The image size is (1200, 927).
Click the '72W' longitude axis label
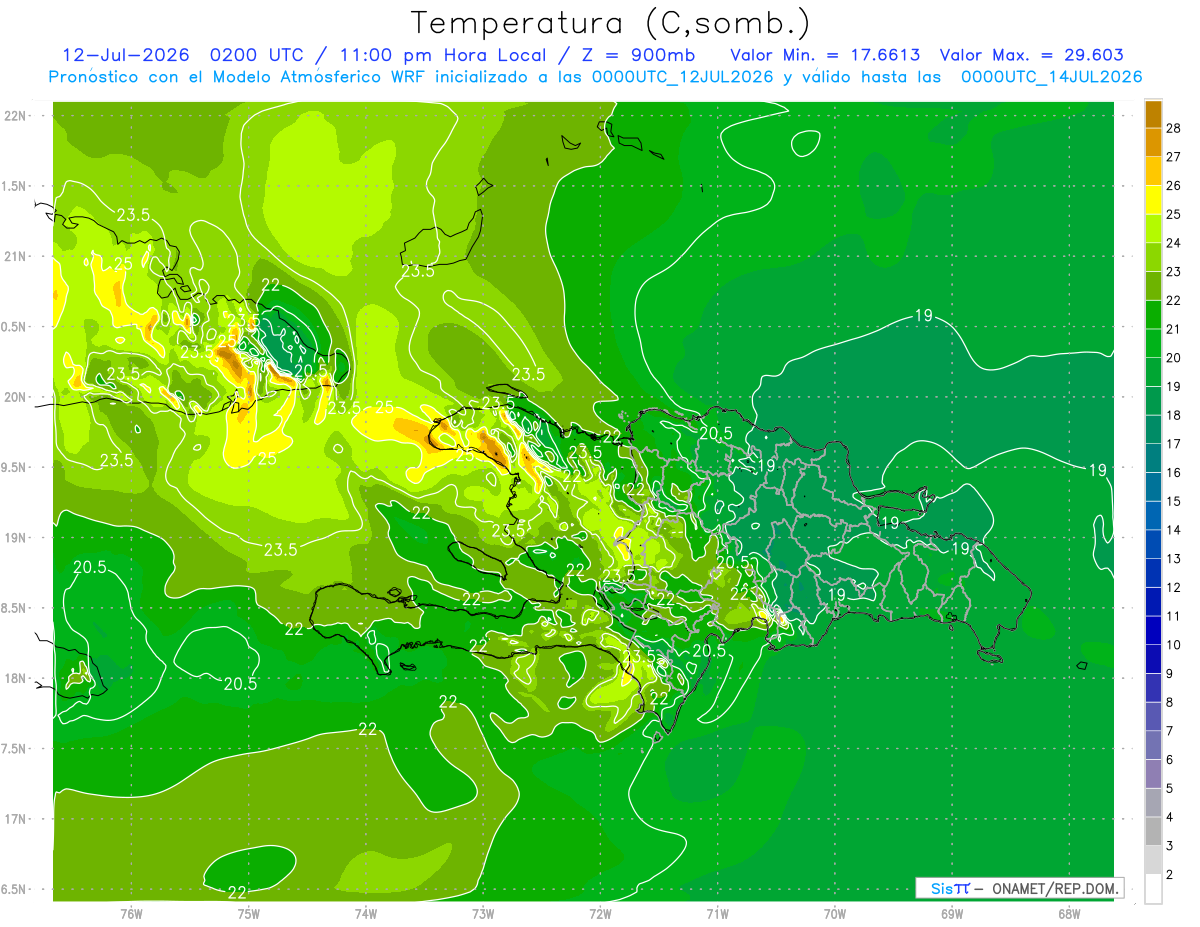[600, 913]
